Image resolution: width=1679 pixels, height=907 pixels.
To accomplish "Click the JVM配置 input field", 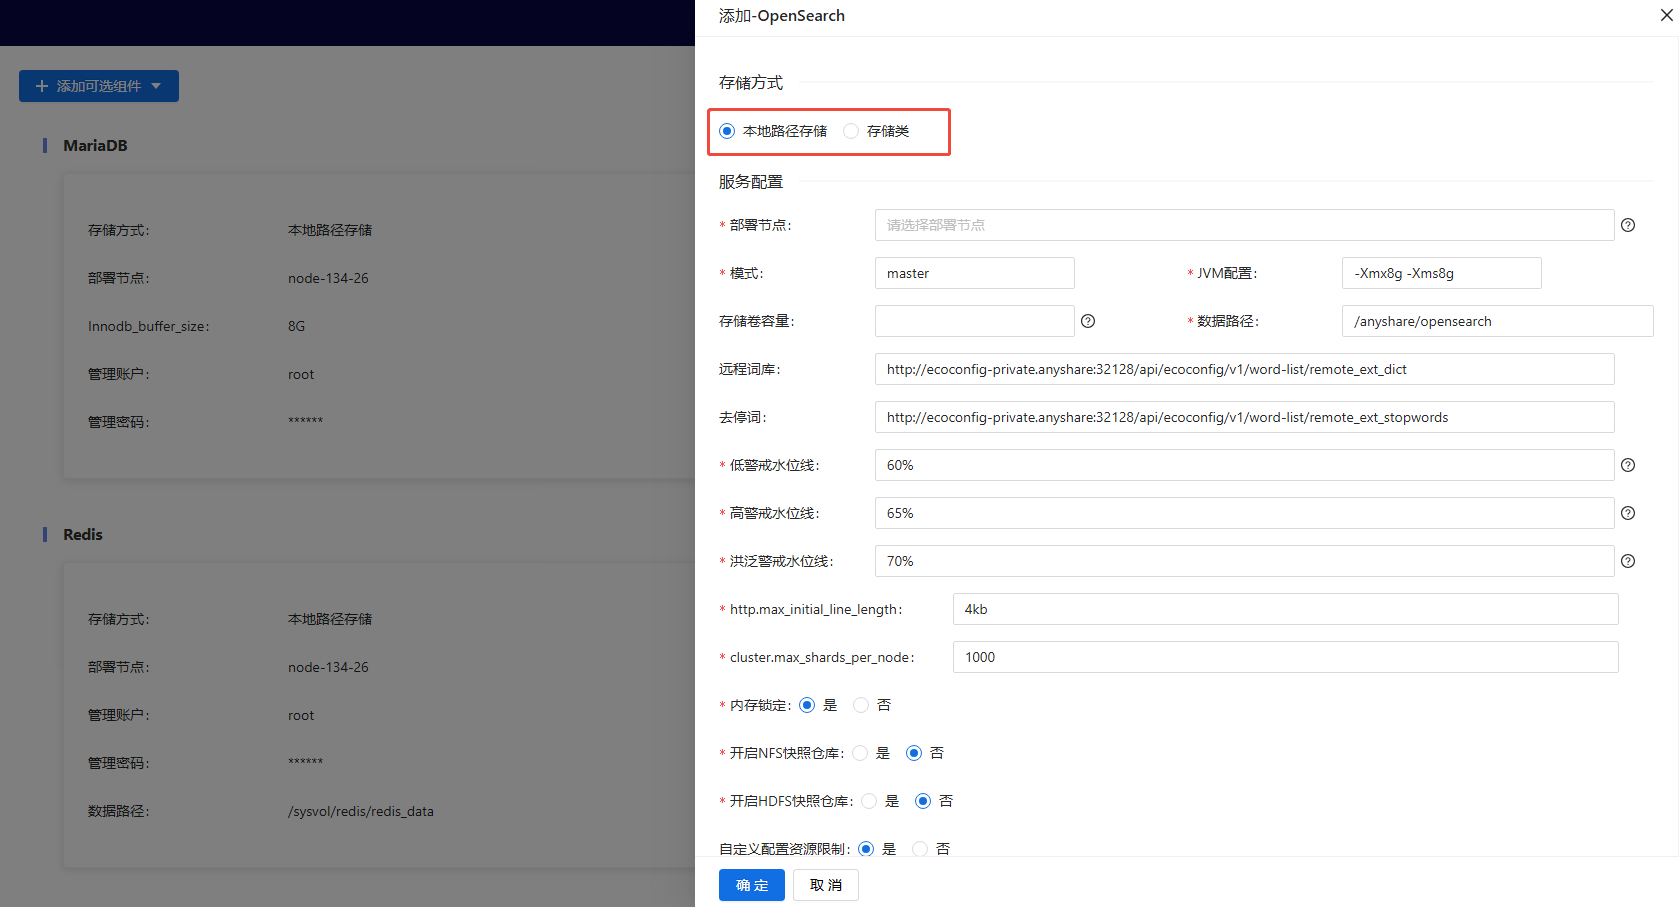I will (1441, 273).
